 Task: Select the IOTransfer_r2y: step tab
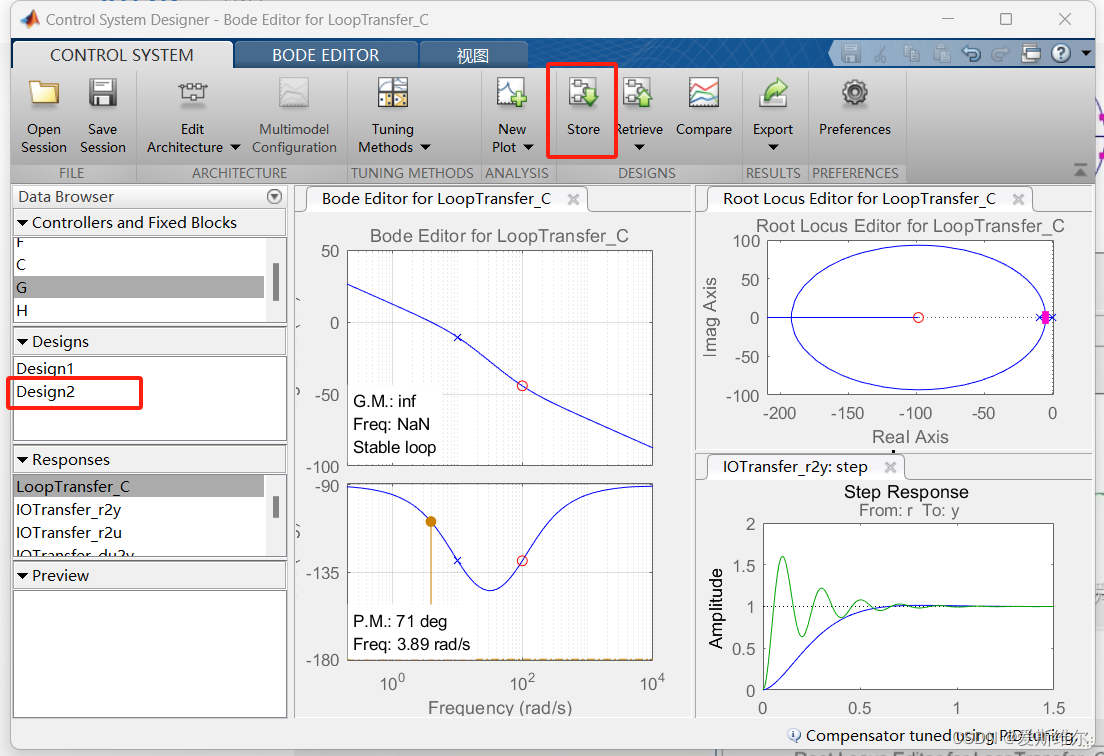pos(795,467)
